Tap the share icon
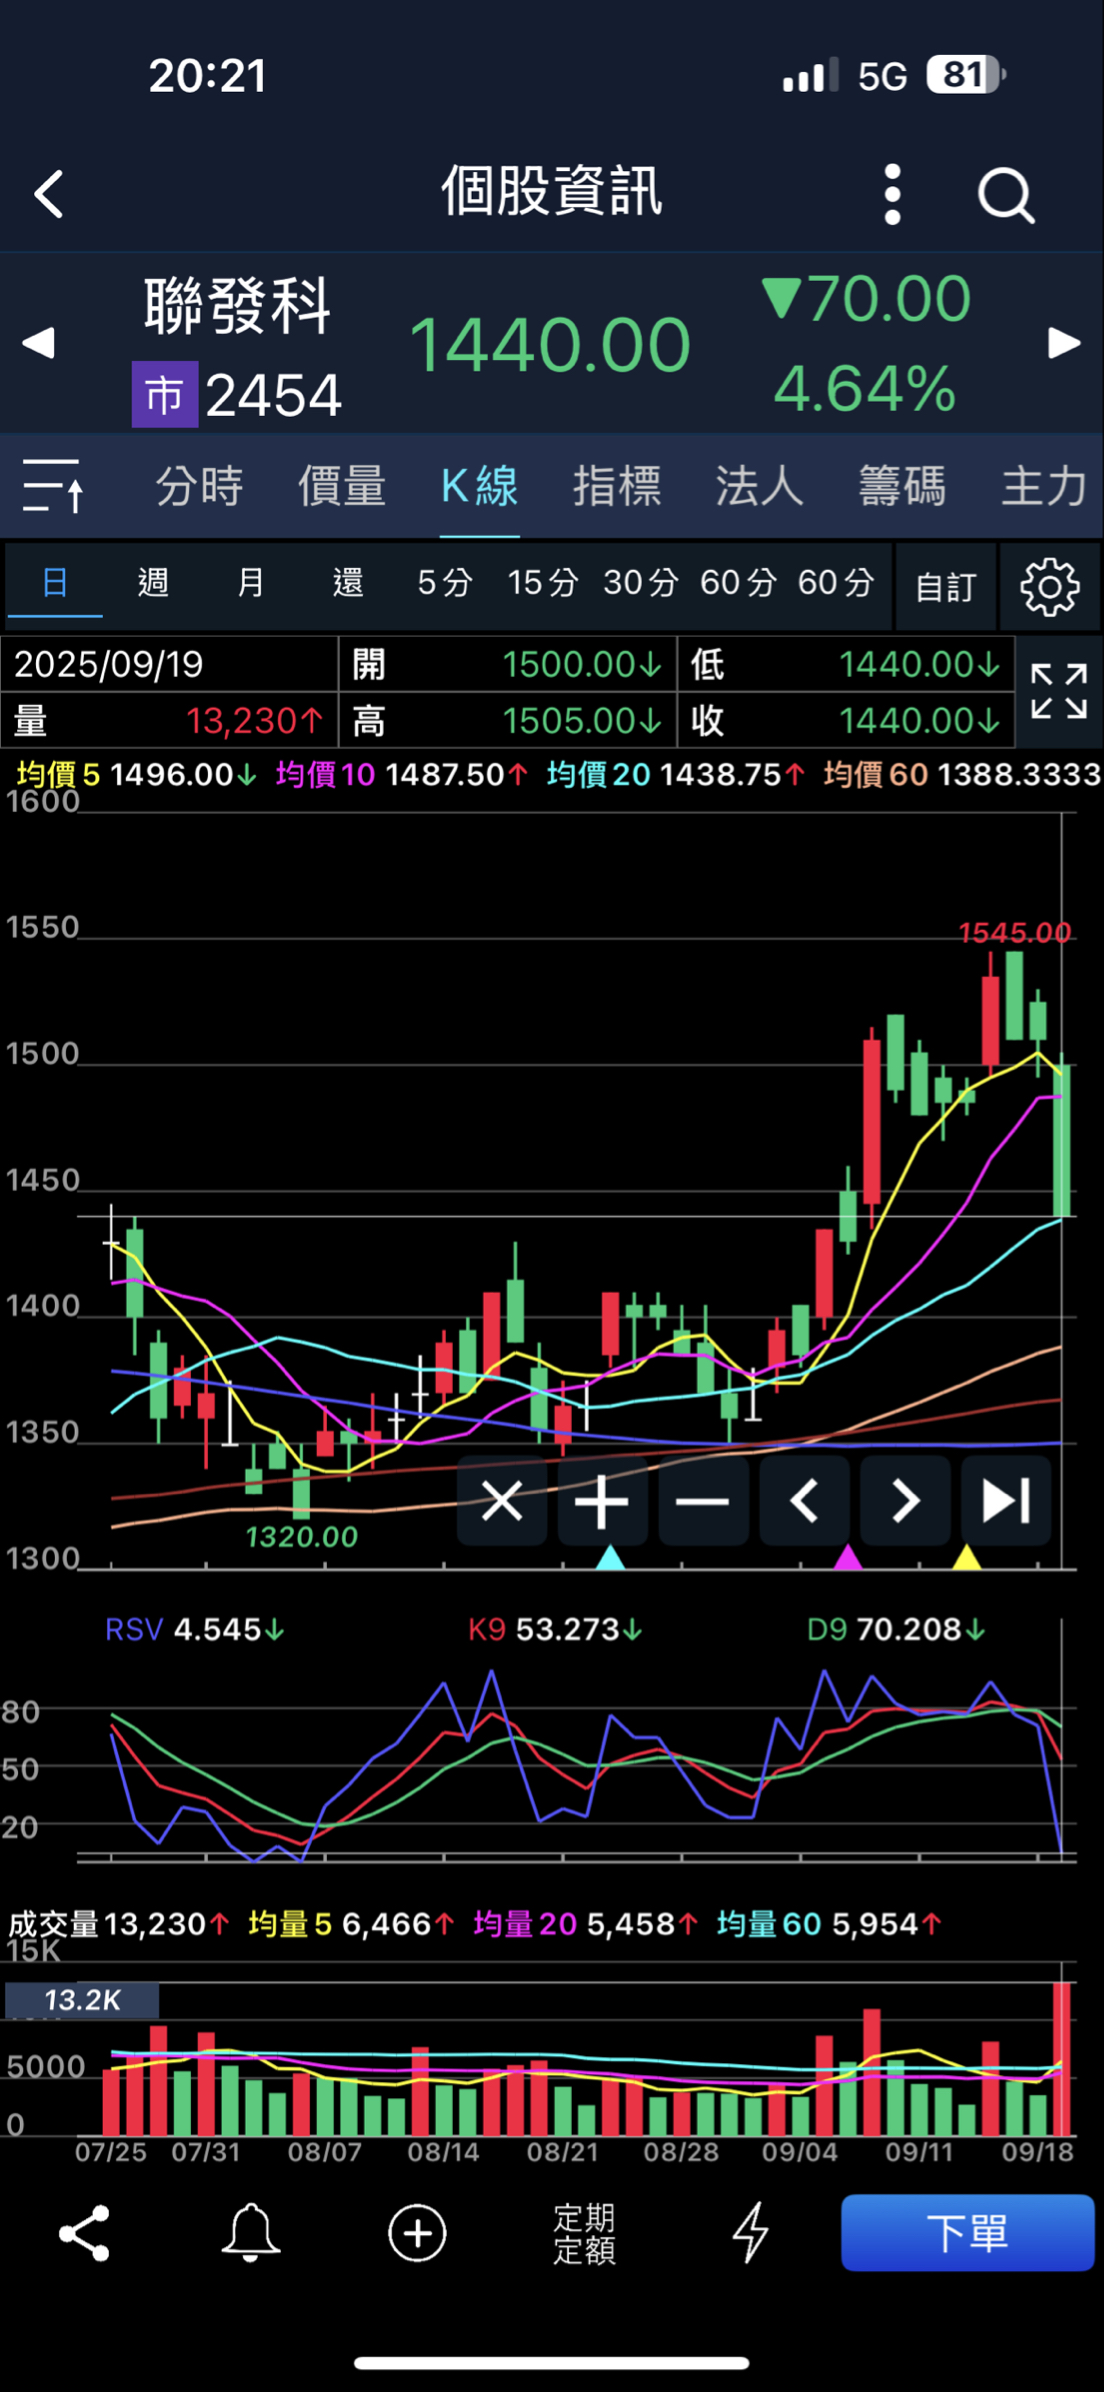 [85, 2233]
